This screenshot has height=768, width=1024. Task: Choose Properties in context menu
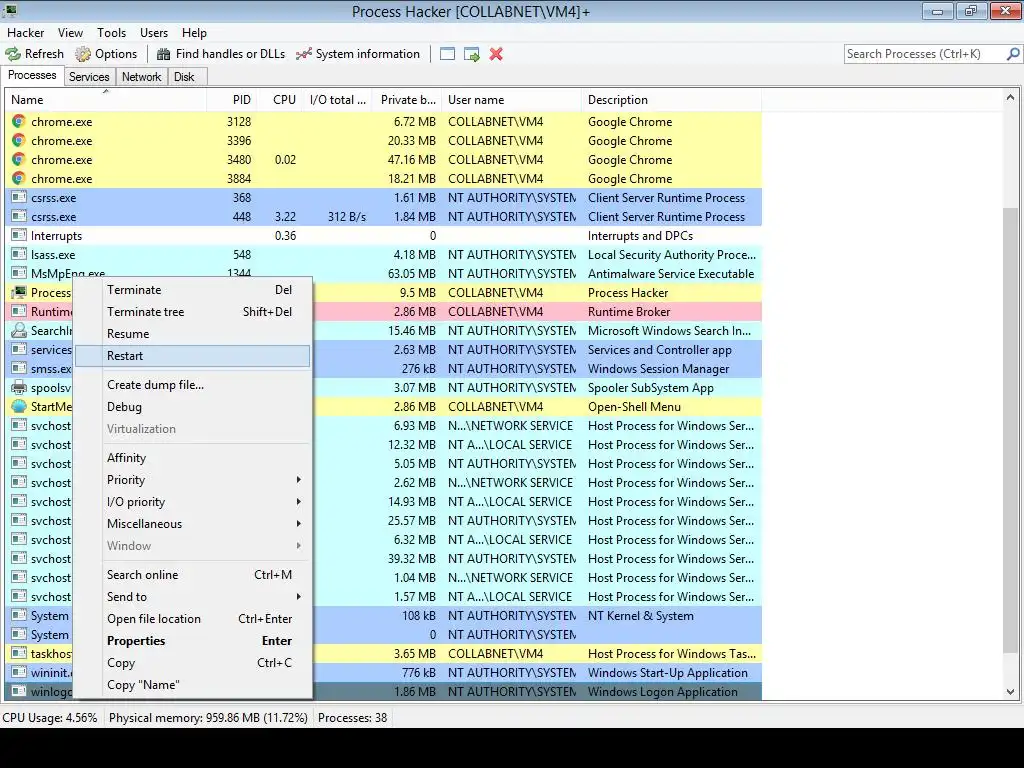coord(193,641)
